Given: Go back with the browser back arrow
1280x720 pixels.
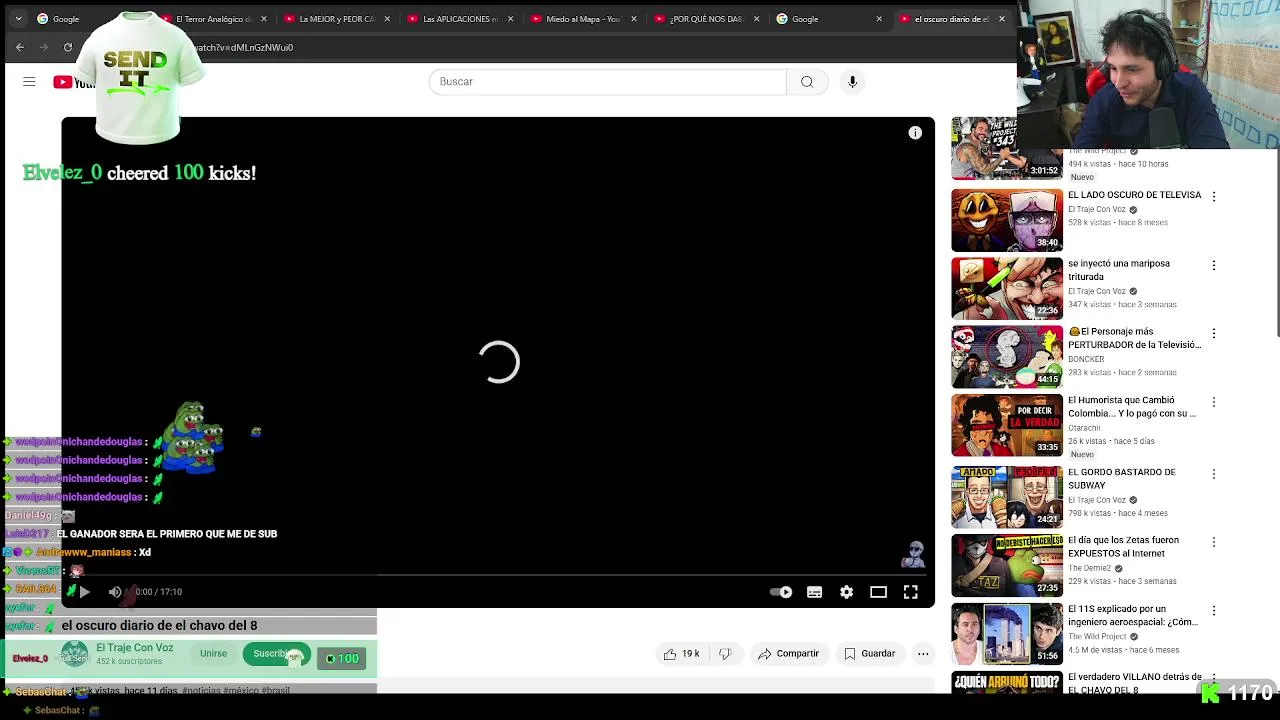Looking at the screenshot, I should click(20, 47).
